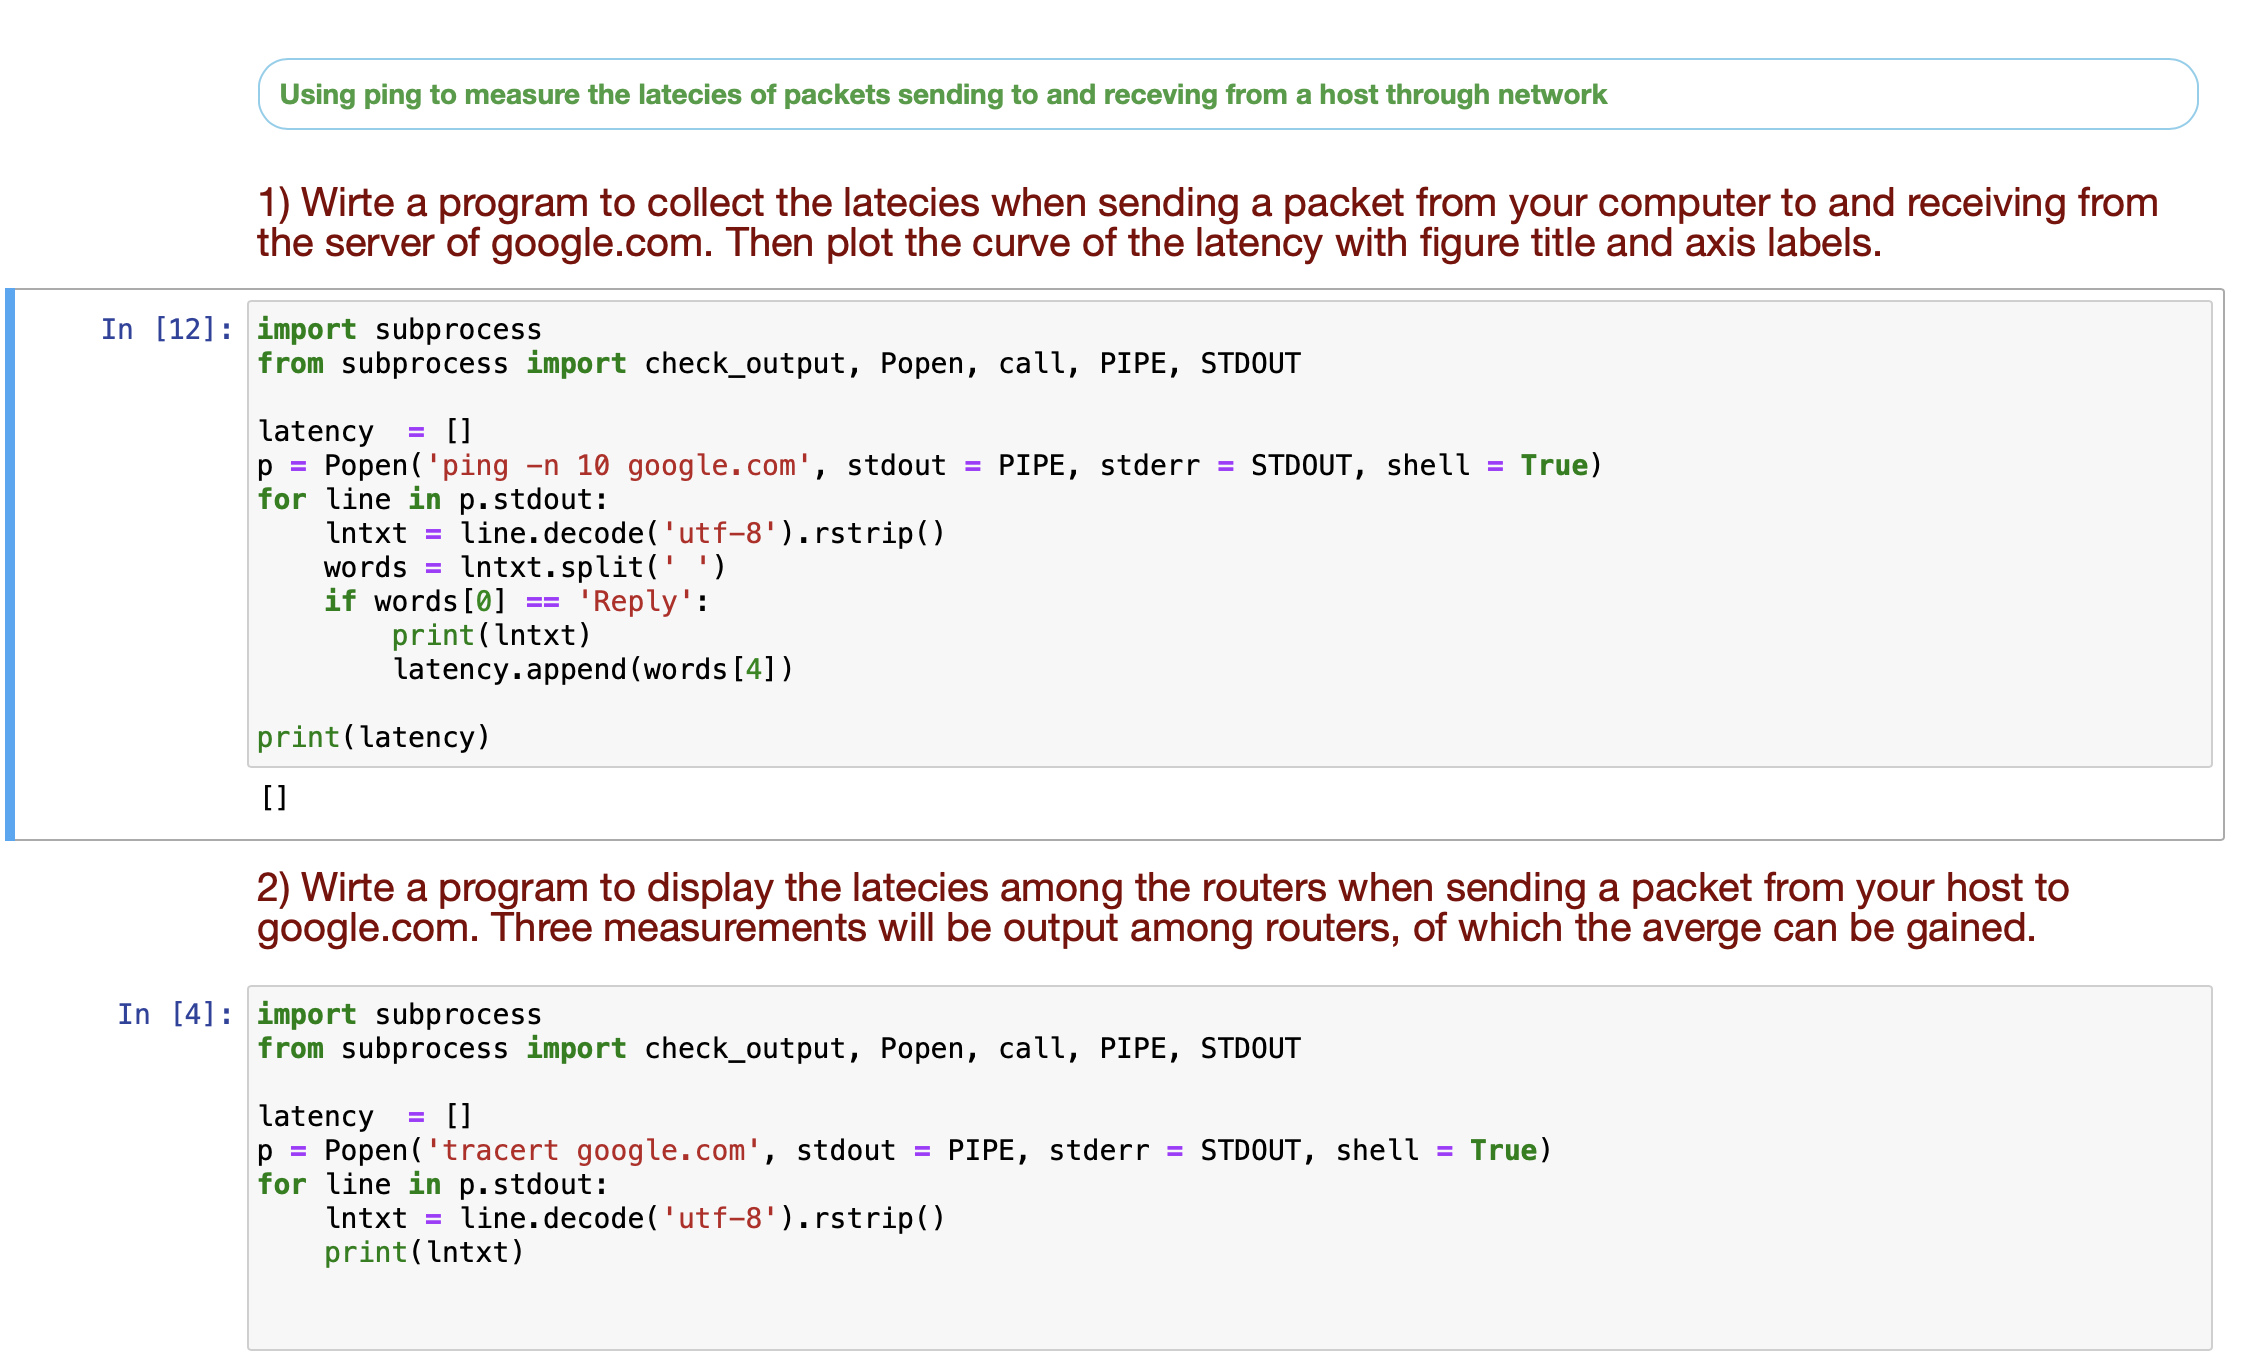This screenshot has width=2246, height=1368.
Task: Click the print(latency) statement
Action: pyautogui.click(x=372, y=737)
